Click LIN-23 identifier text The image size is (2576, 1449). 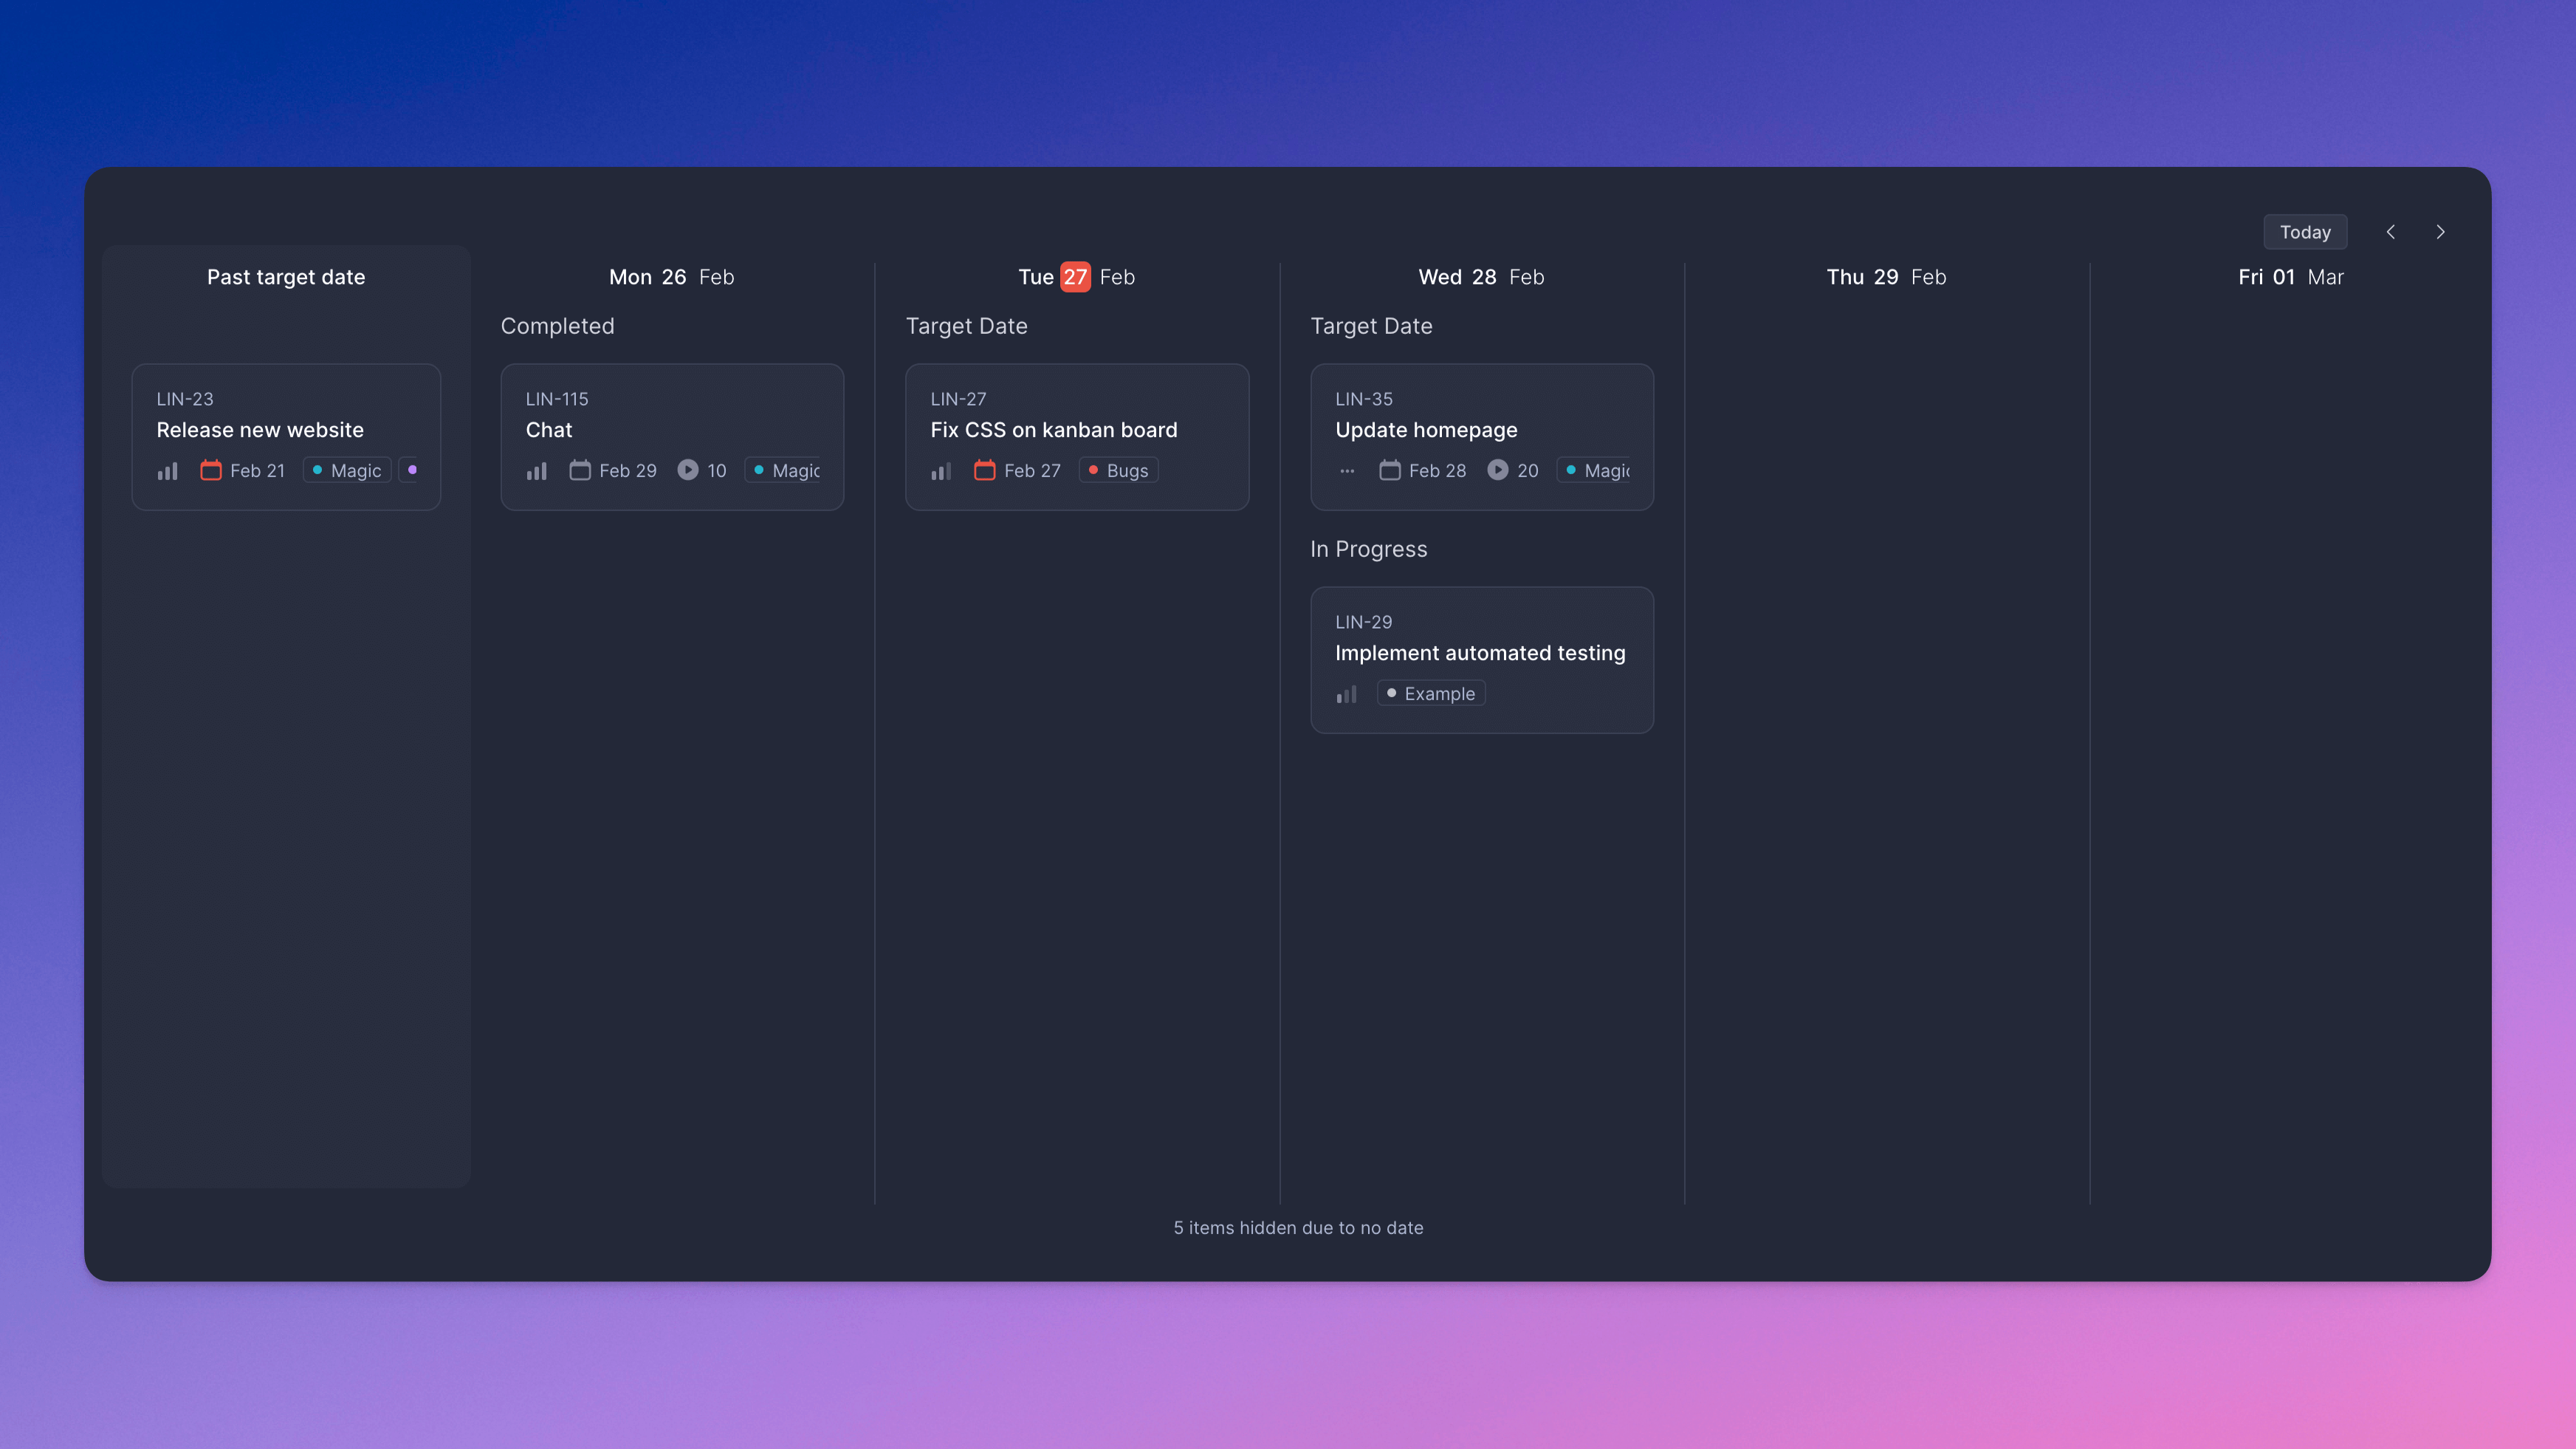(x=185, y=399)
